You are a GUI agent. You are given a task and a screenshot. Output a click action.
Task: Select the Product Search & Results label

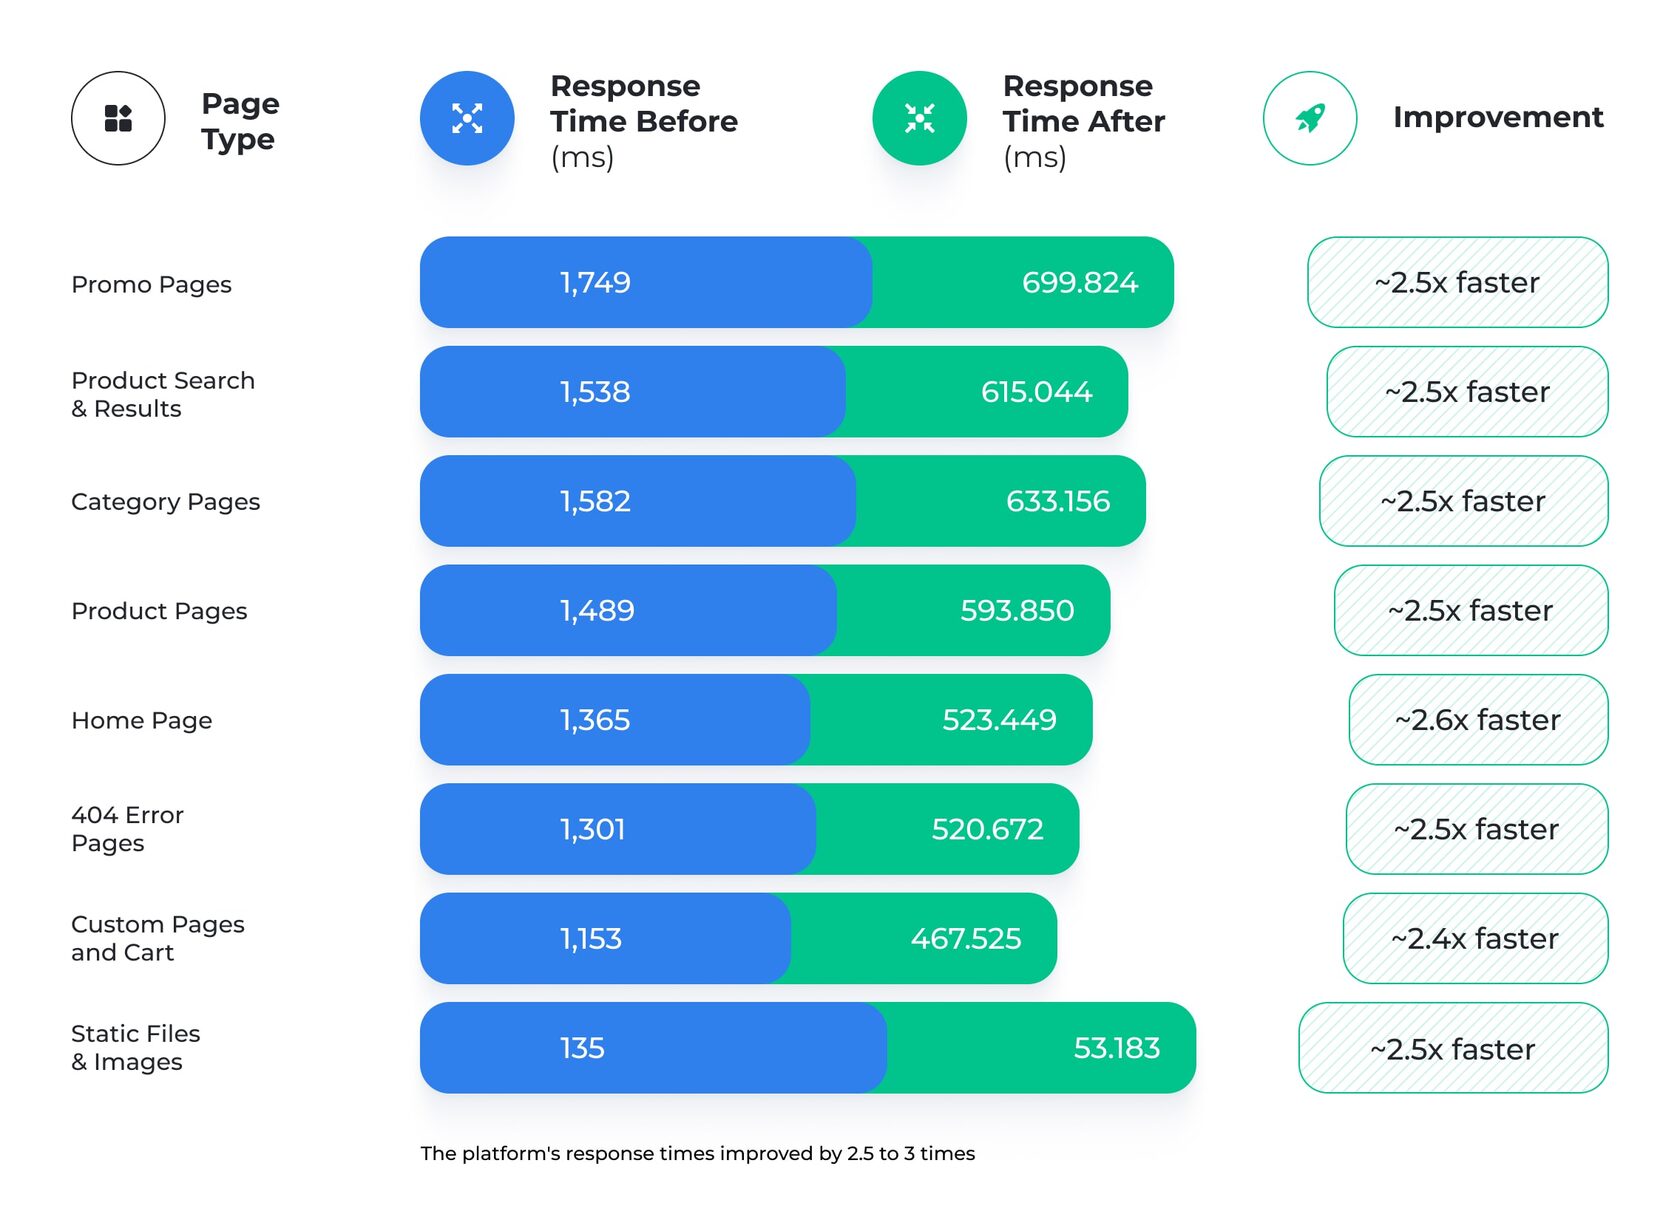[x=163, y=394]
